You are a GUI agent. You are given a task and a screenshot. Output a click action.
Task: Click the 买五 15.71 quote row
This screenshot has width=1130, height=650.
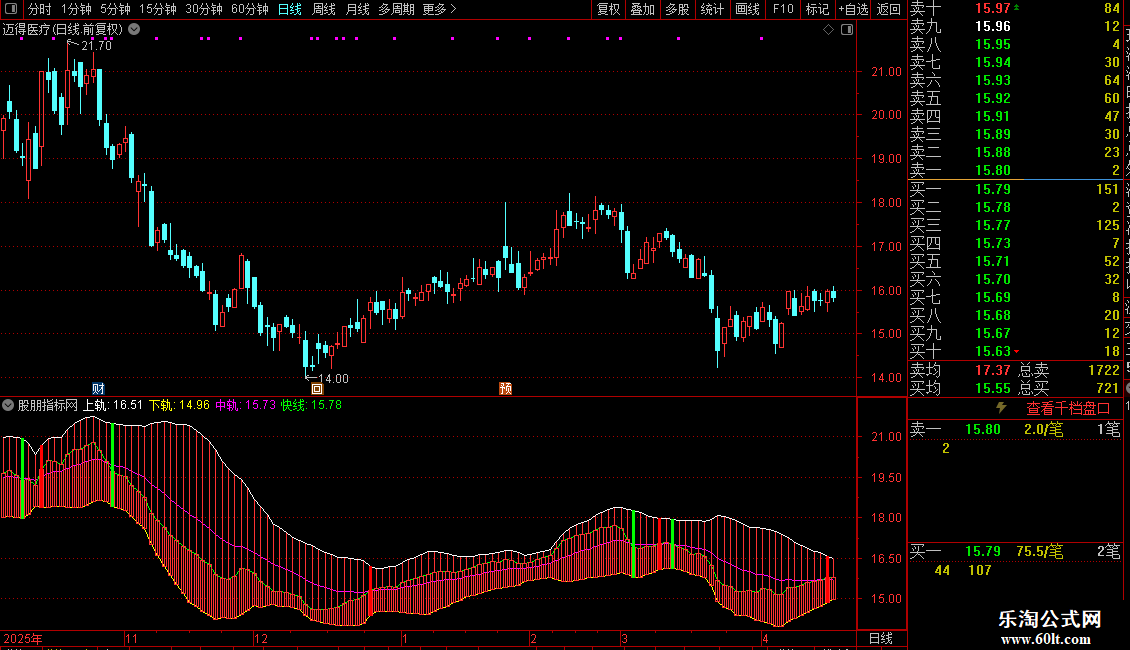pyautogui.click(x=1015, y=261)
